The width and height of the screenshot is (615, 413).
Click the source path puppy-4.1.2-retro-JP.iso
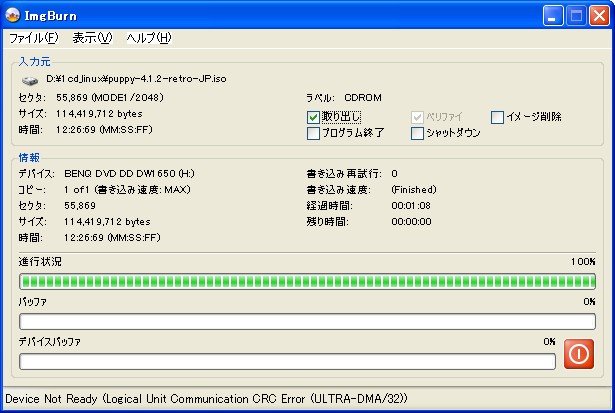136,79
